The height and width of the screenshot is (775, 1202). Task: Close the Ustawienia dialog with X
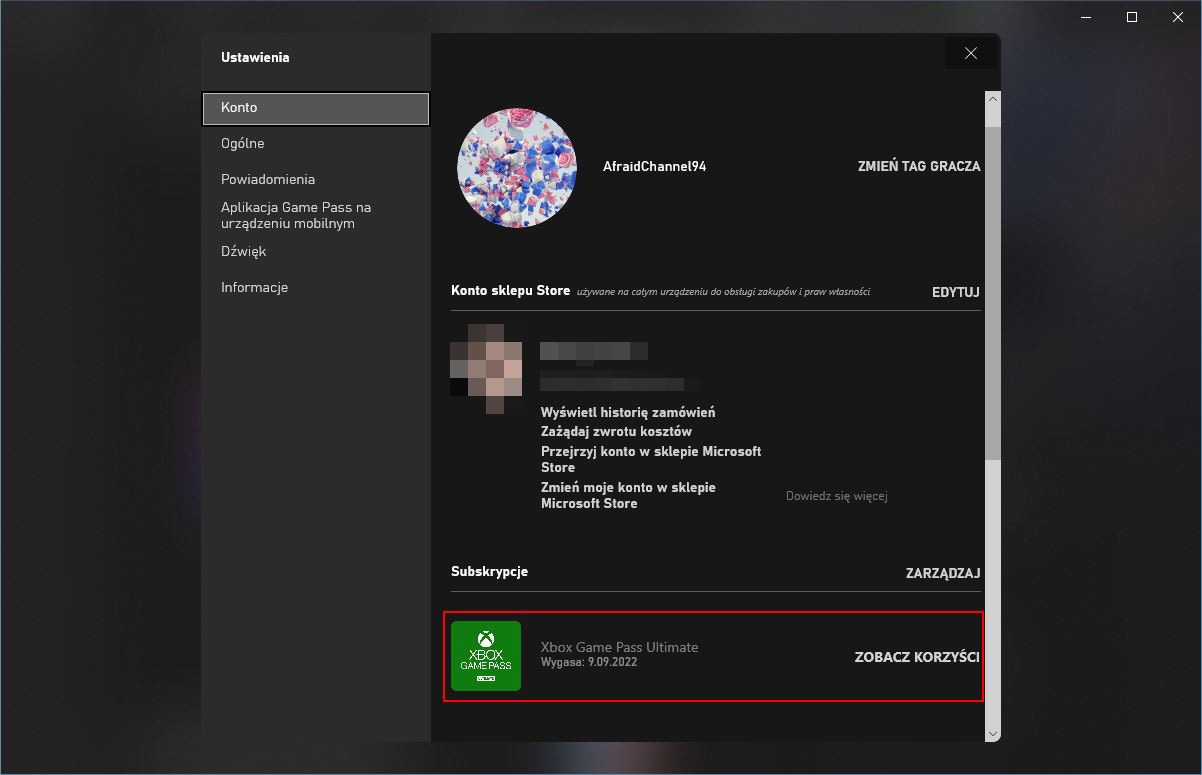(x=970, y=53)
